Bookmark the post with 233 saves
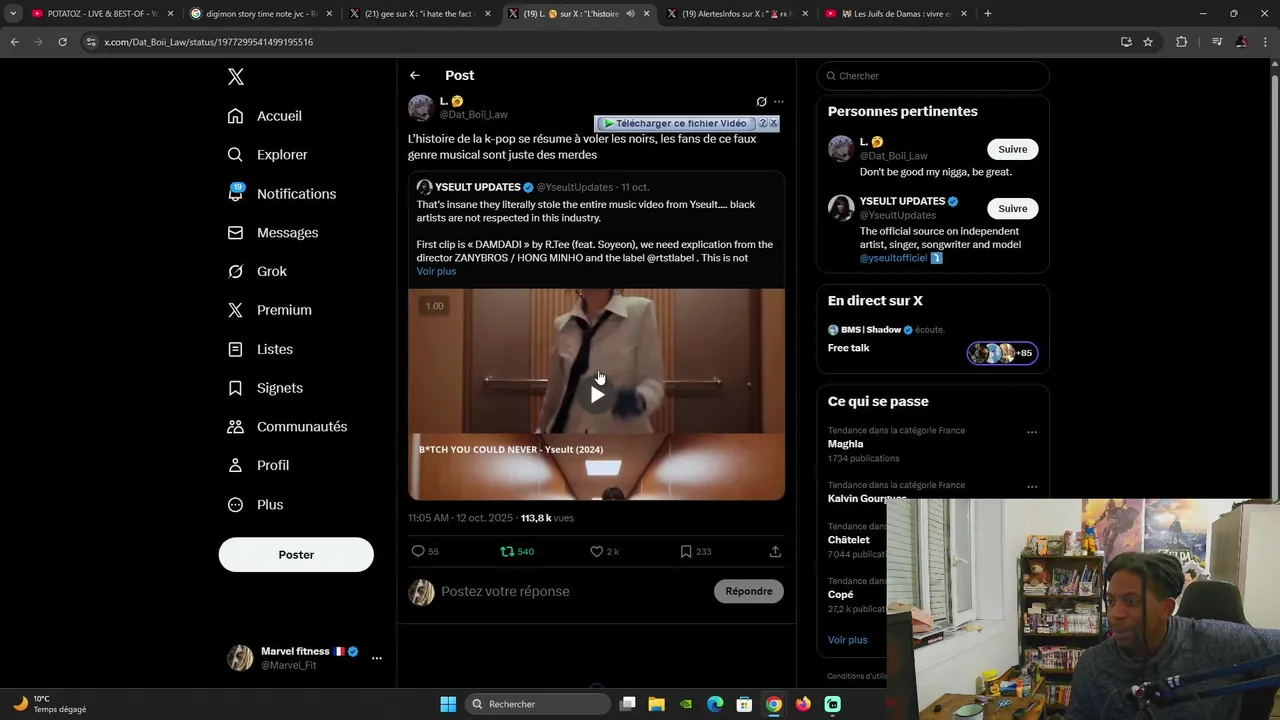Viewport: 1280px width, 720px height. (x=695, y=551)
